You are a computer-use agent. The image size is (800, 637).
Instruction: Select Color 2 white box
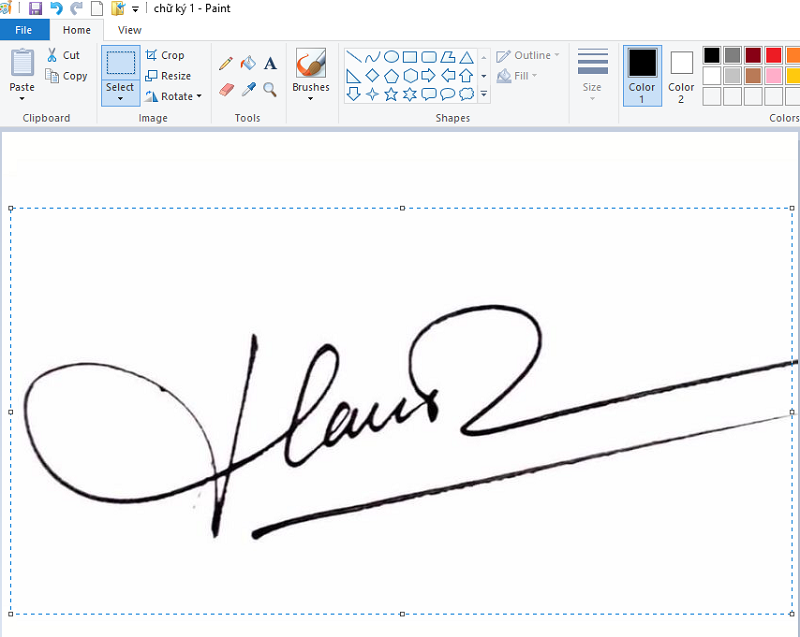tap(682, 75)
